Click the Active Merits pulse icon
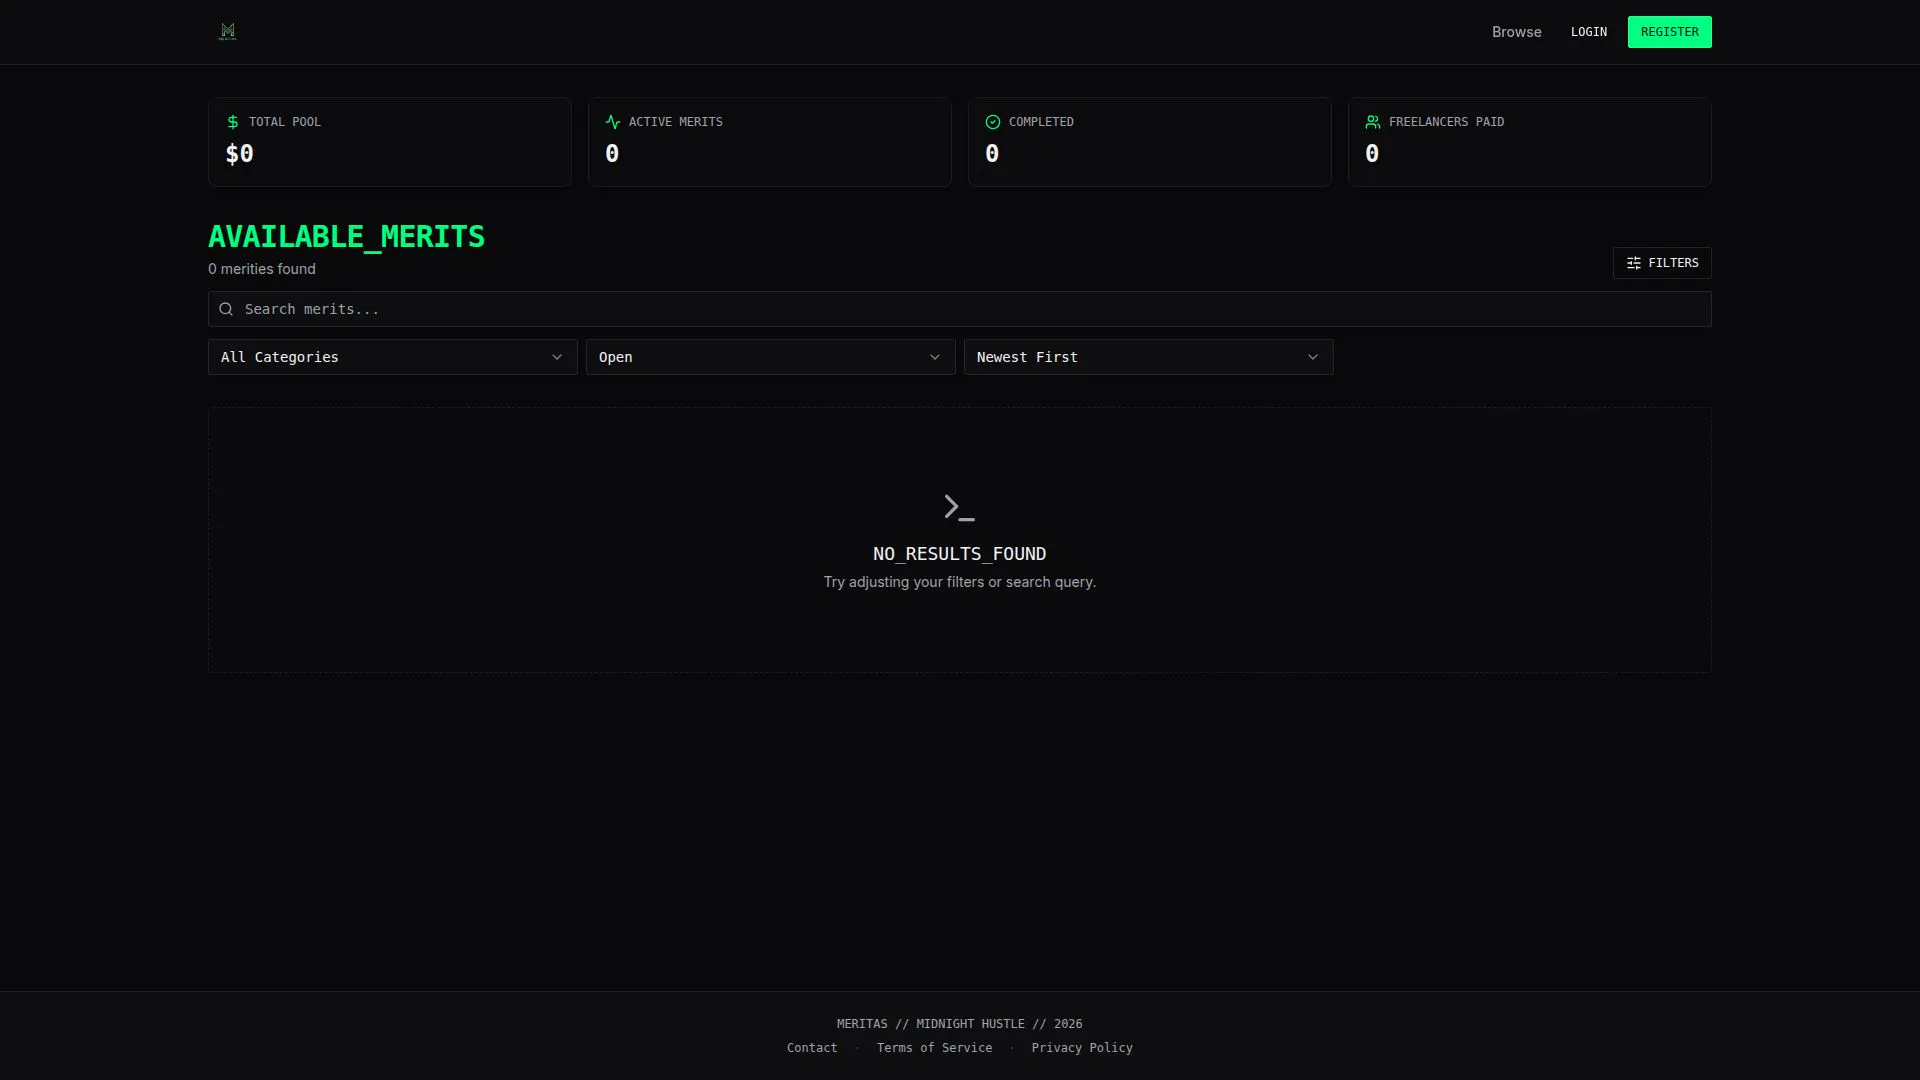Screen dimensions: 1920x1080 point(613,122)
